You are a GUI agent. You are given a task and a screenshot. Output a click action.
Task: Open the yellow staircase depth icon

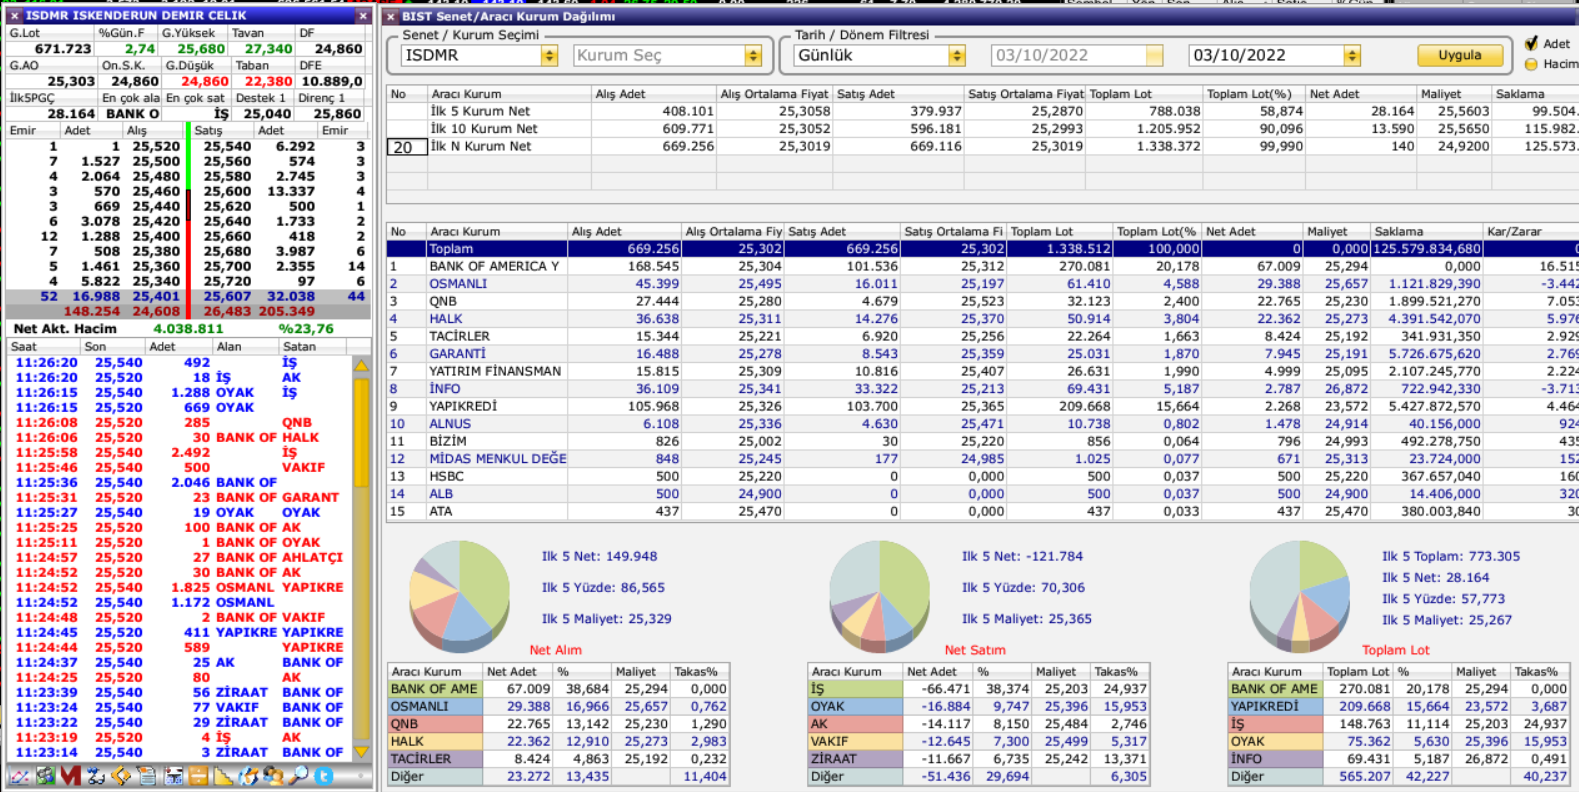click(x=223, y=775)
